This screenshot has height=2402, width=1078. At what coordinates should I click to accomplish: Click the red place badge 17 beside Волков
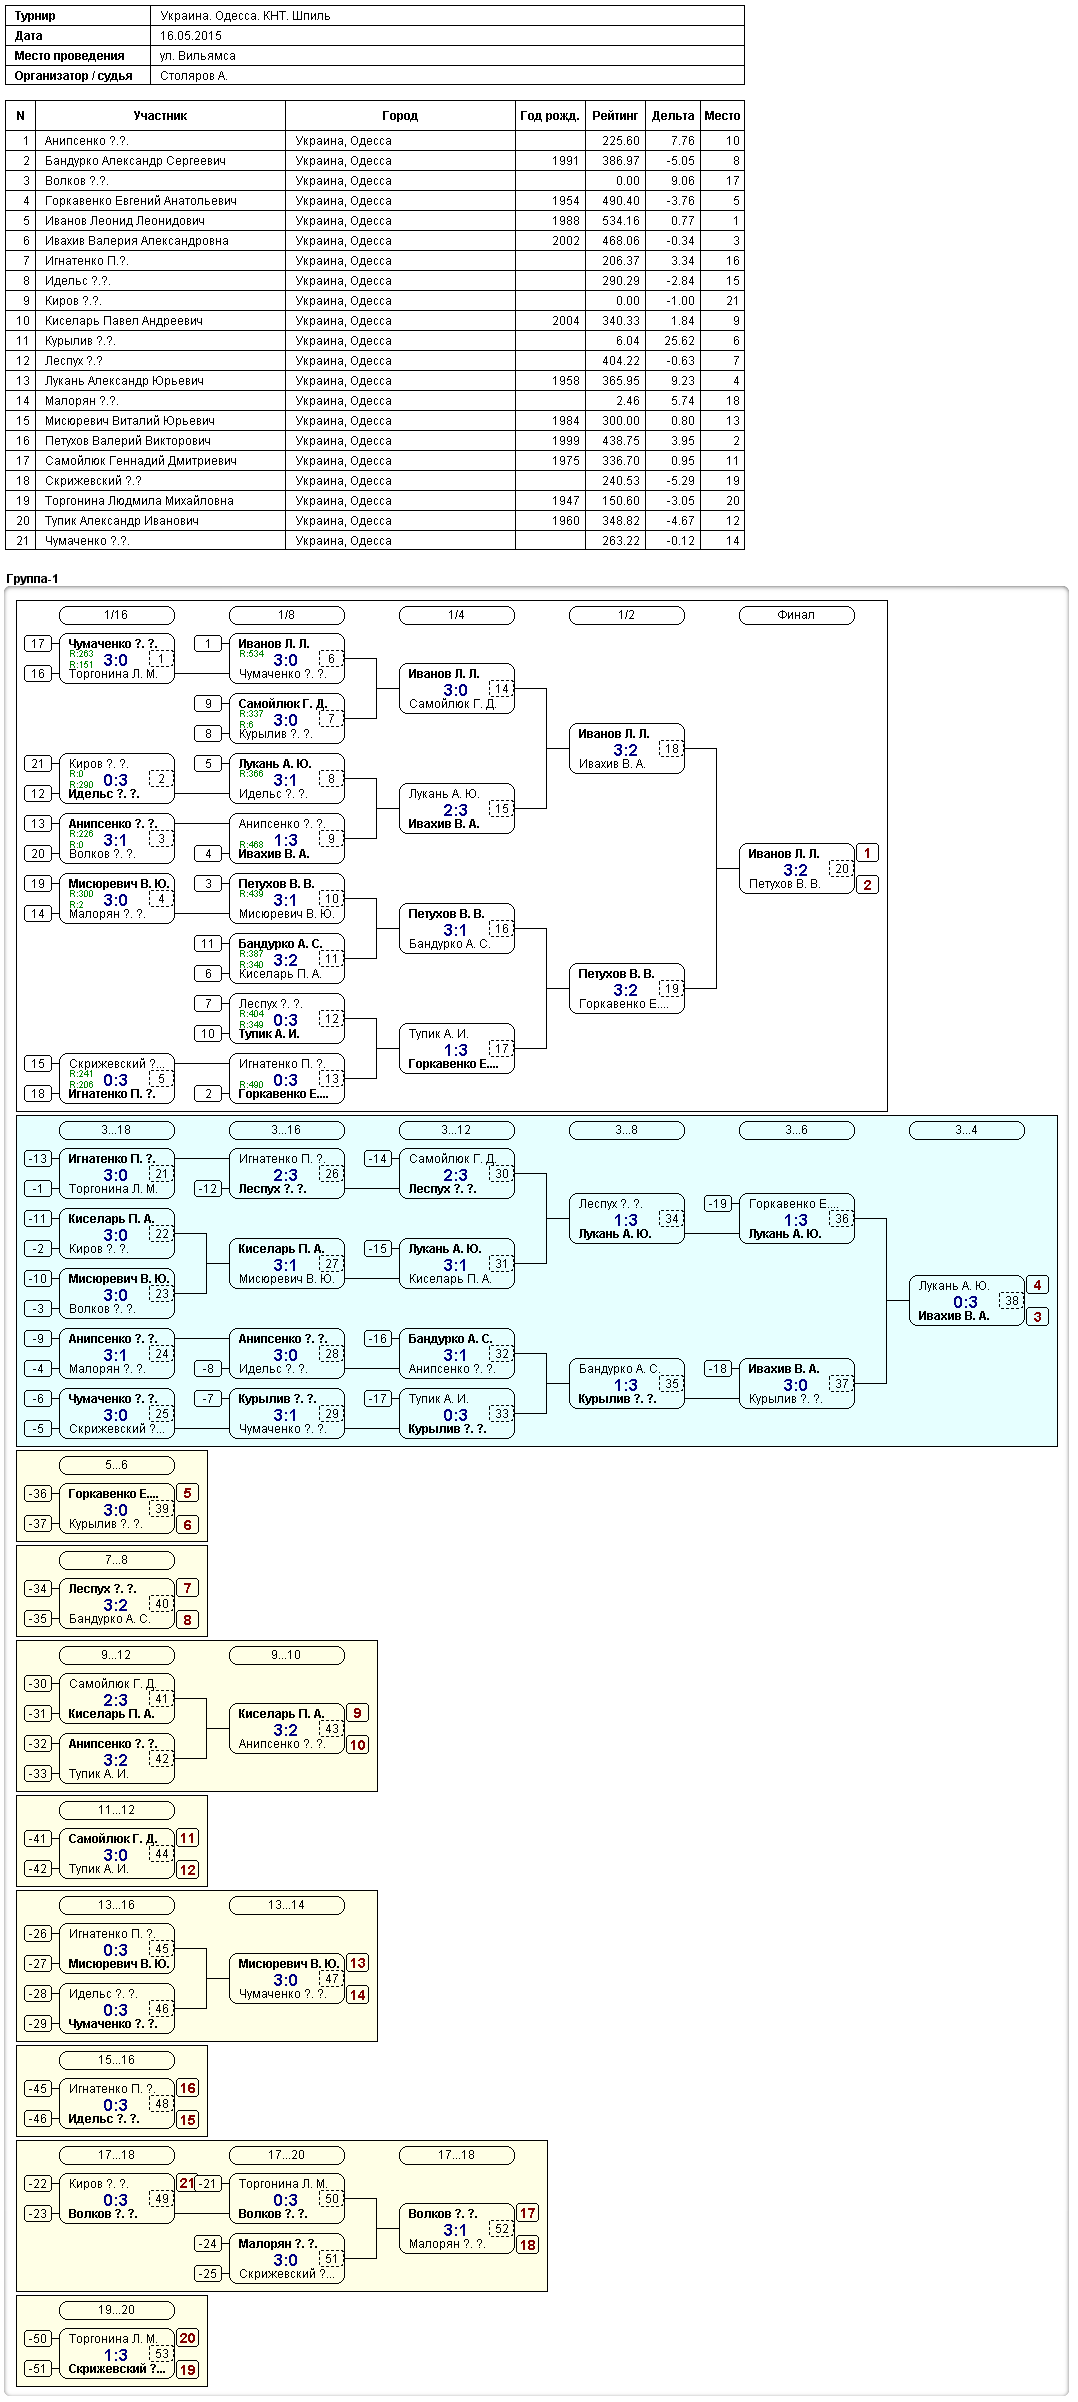click(x=528, y=2213)
